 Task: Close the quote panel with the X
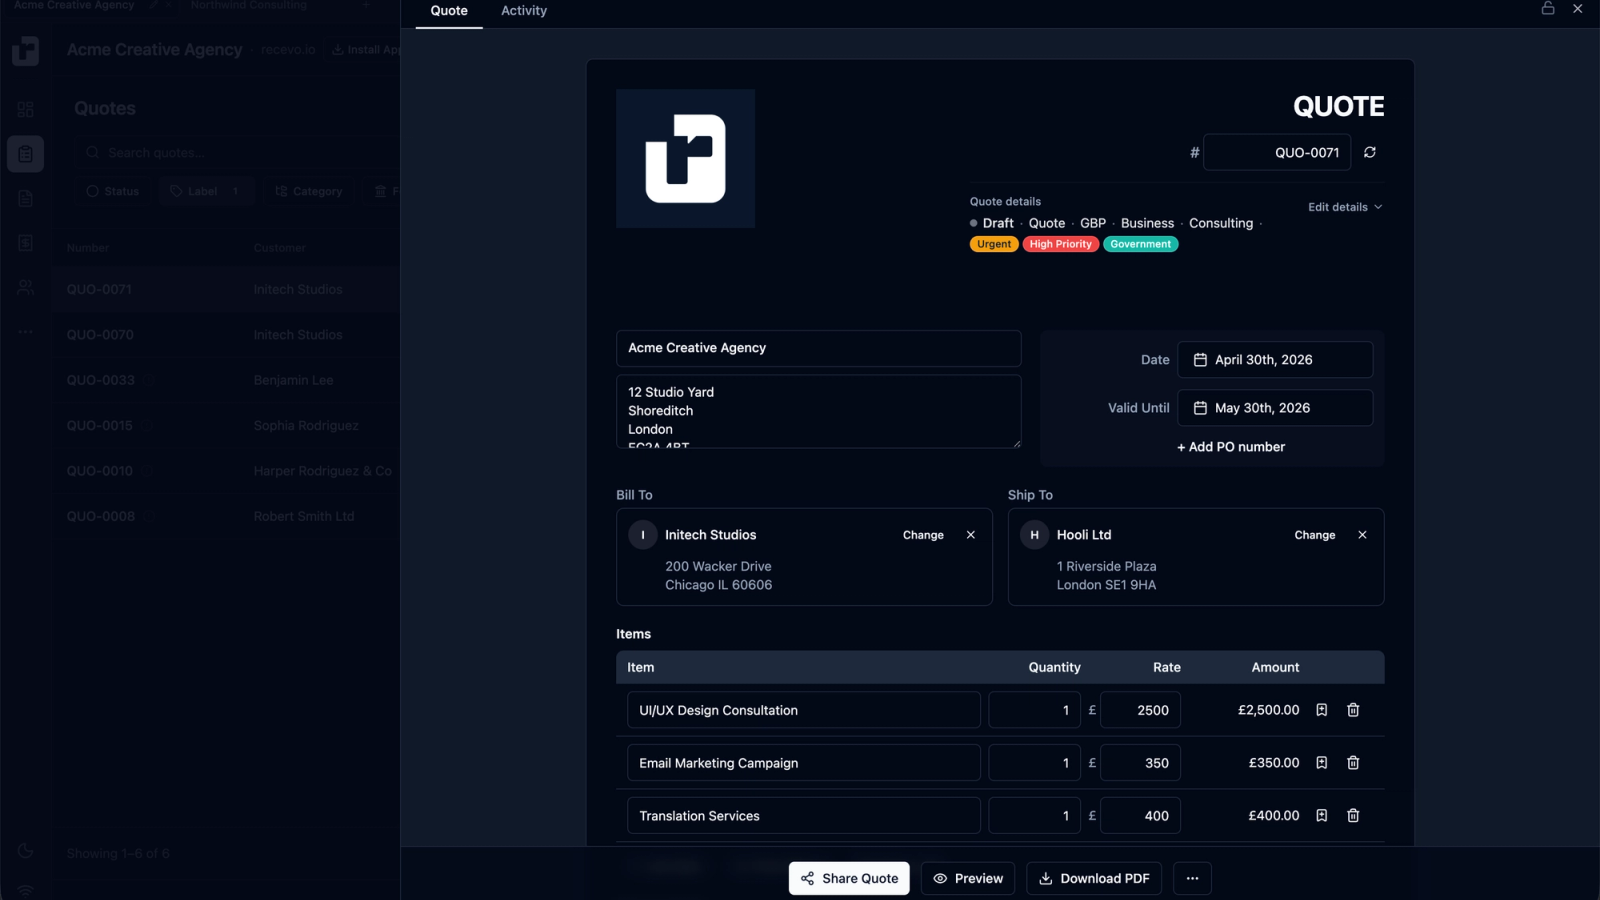pyautogui.click(x=1577, y=8)
